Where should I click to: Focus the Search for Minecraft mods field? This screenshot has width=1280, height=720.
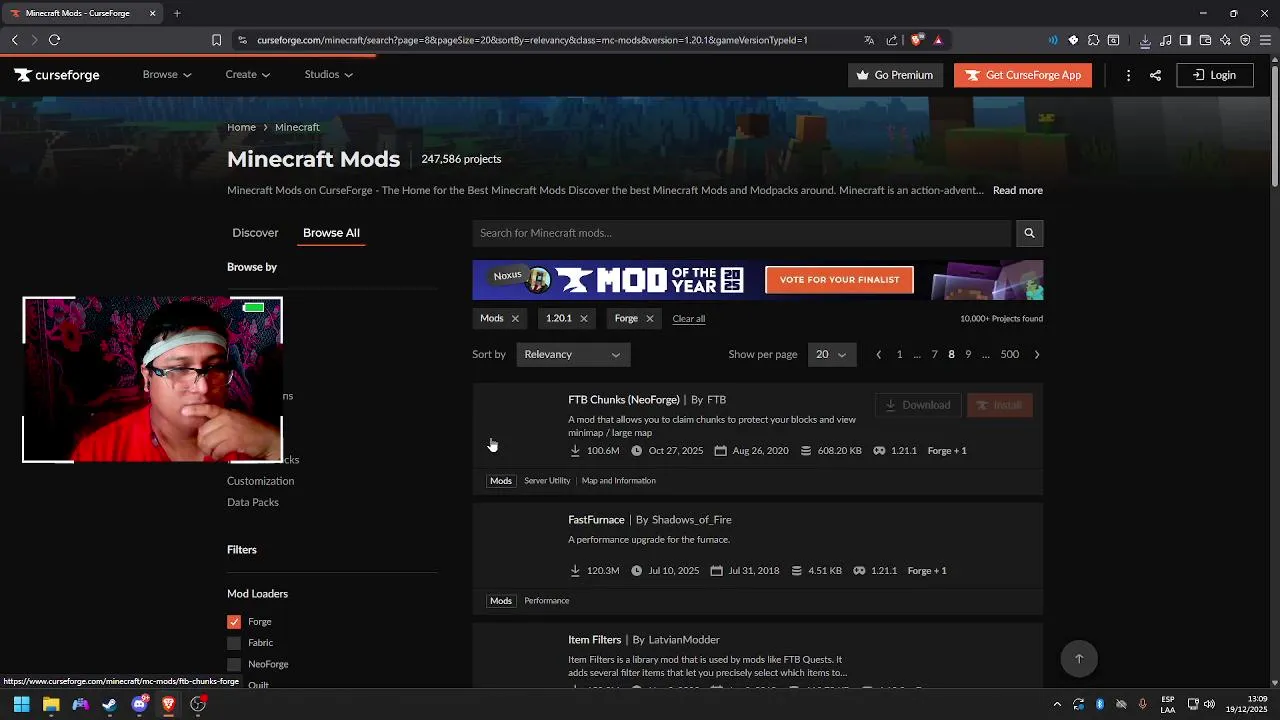point(742,233)
